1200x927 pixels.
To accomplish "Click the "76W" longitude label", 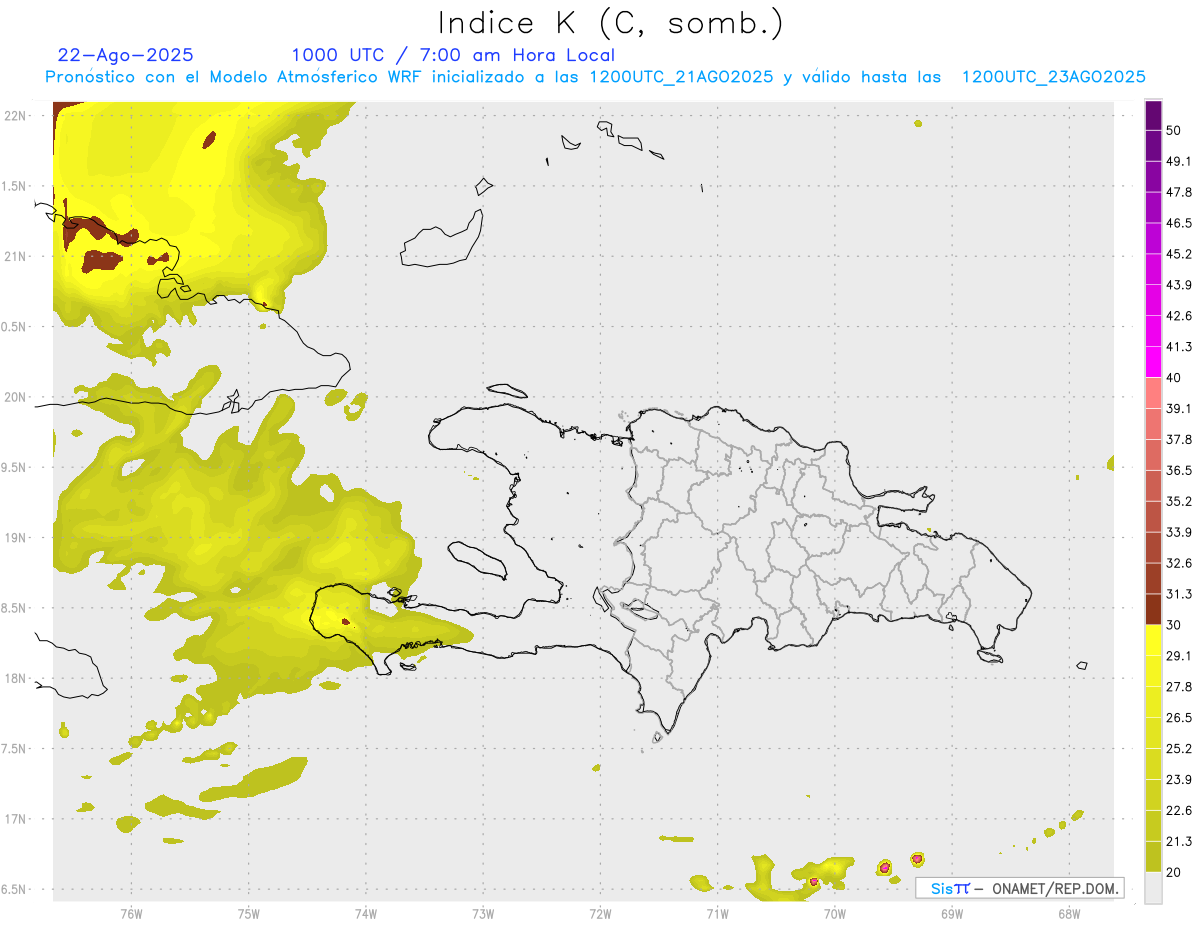I will point(131,913).
